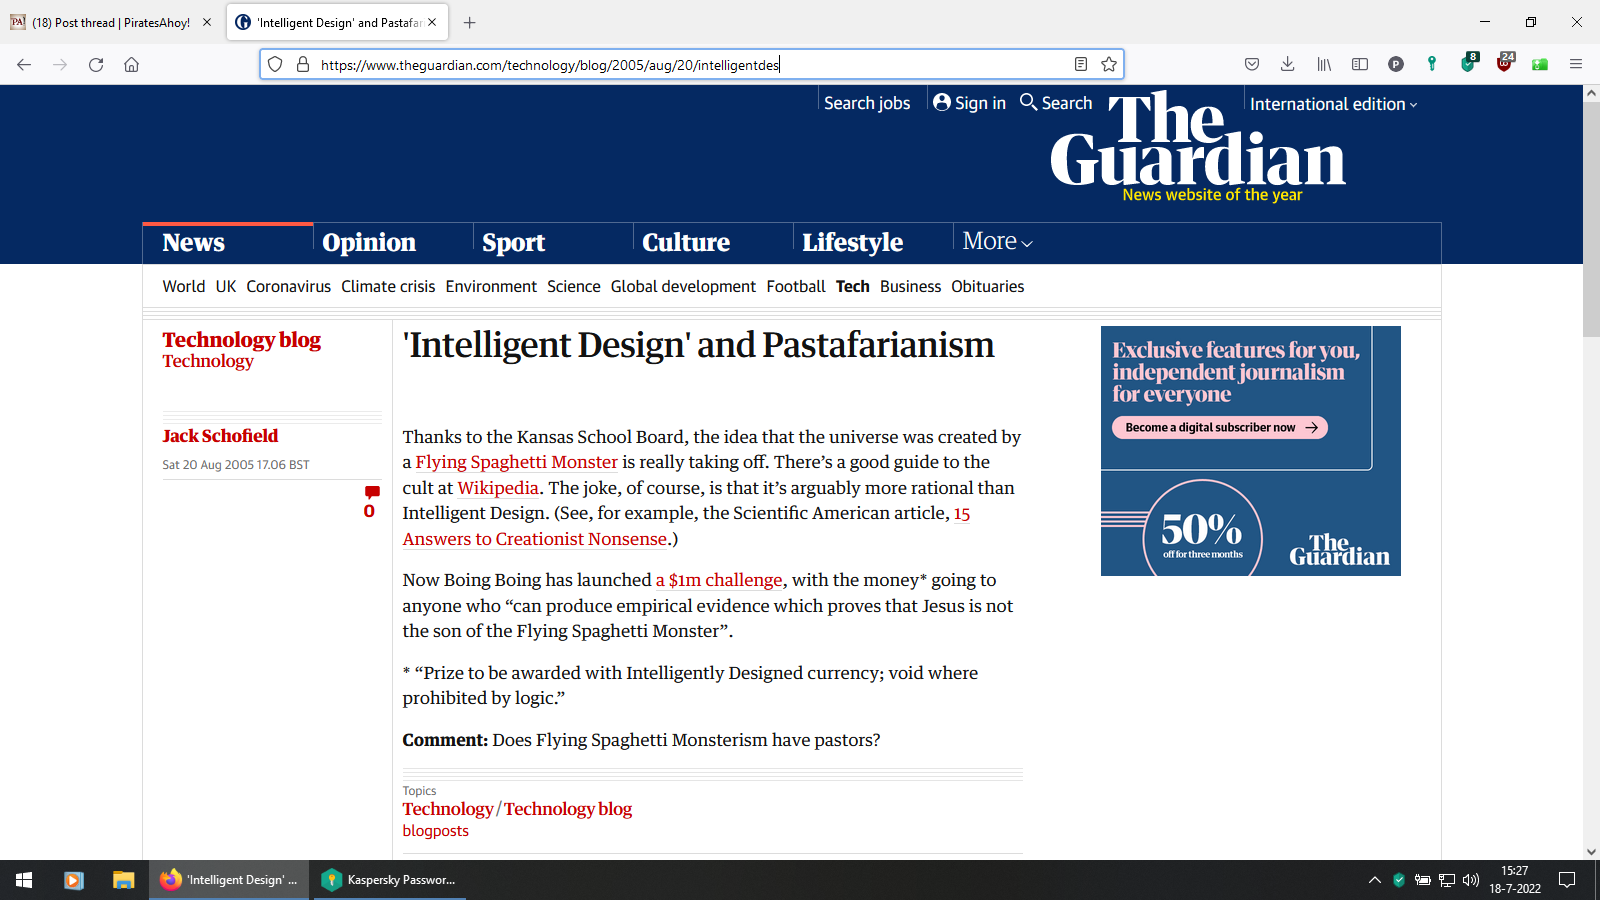Open the Sport section

pyautogui.click(x=513, y=243)
